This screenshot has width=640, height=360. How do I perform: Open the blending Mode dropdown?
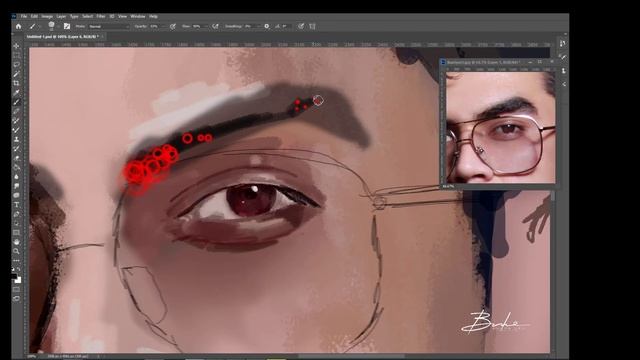click(109, 26)
